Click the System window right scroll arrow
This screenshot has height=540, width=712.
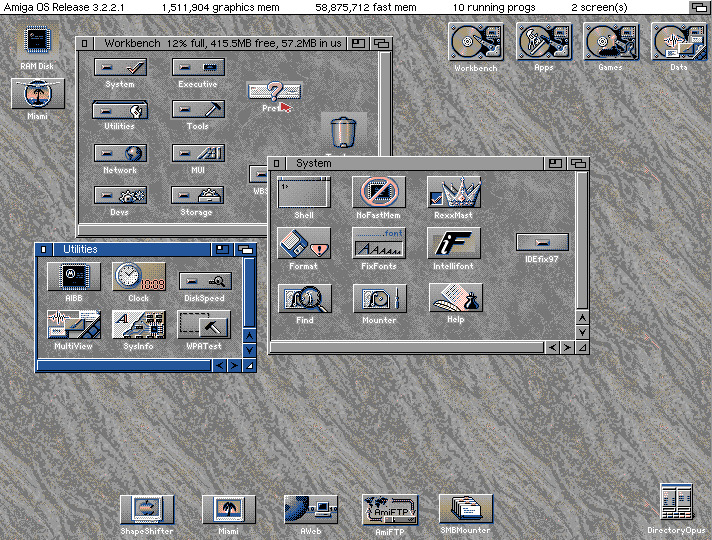pos(567,348)
